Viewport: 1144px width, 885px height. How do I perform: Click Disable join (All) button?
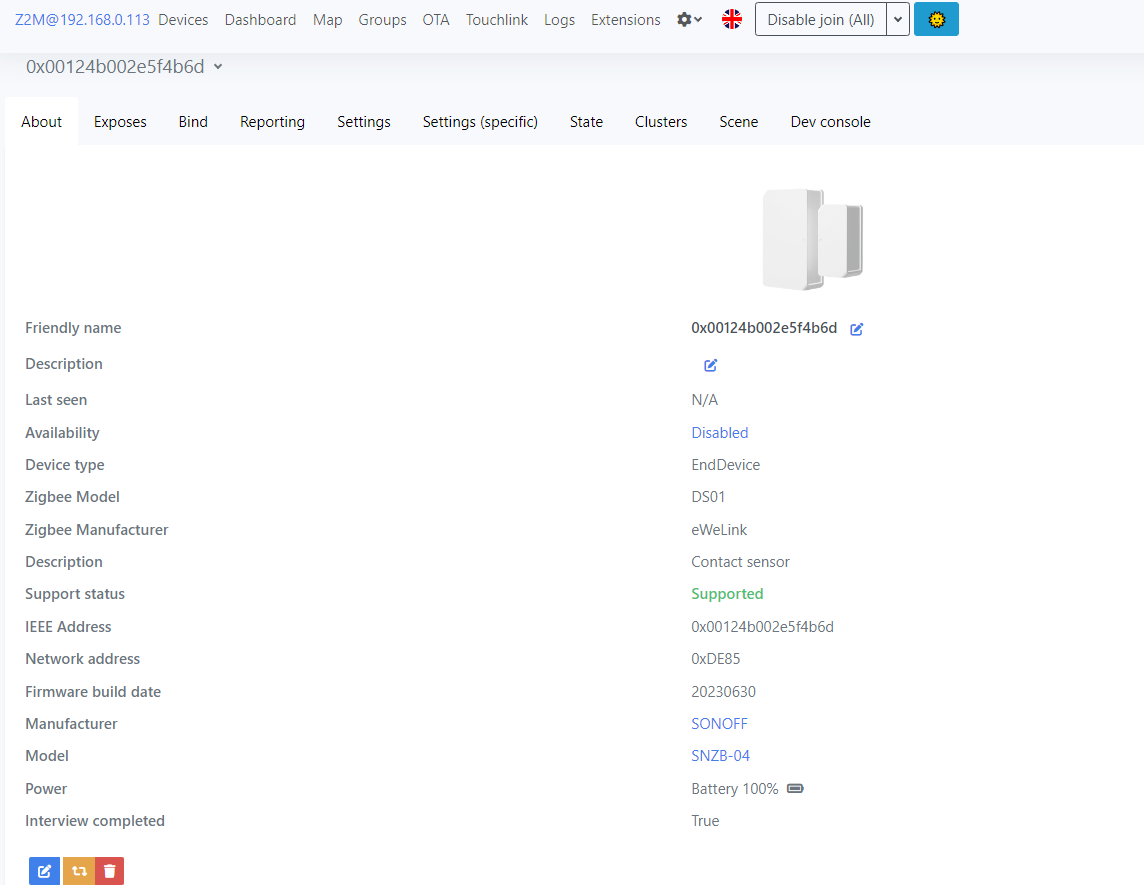coord(821,20)
